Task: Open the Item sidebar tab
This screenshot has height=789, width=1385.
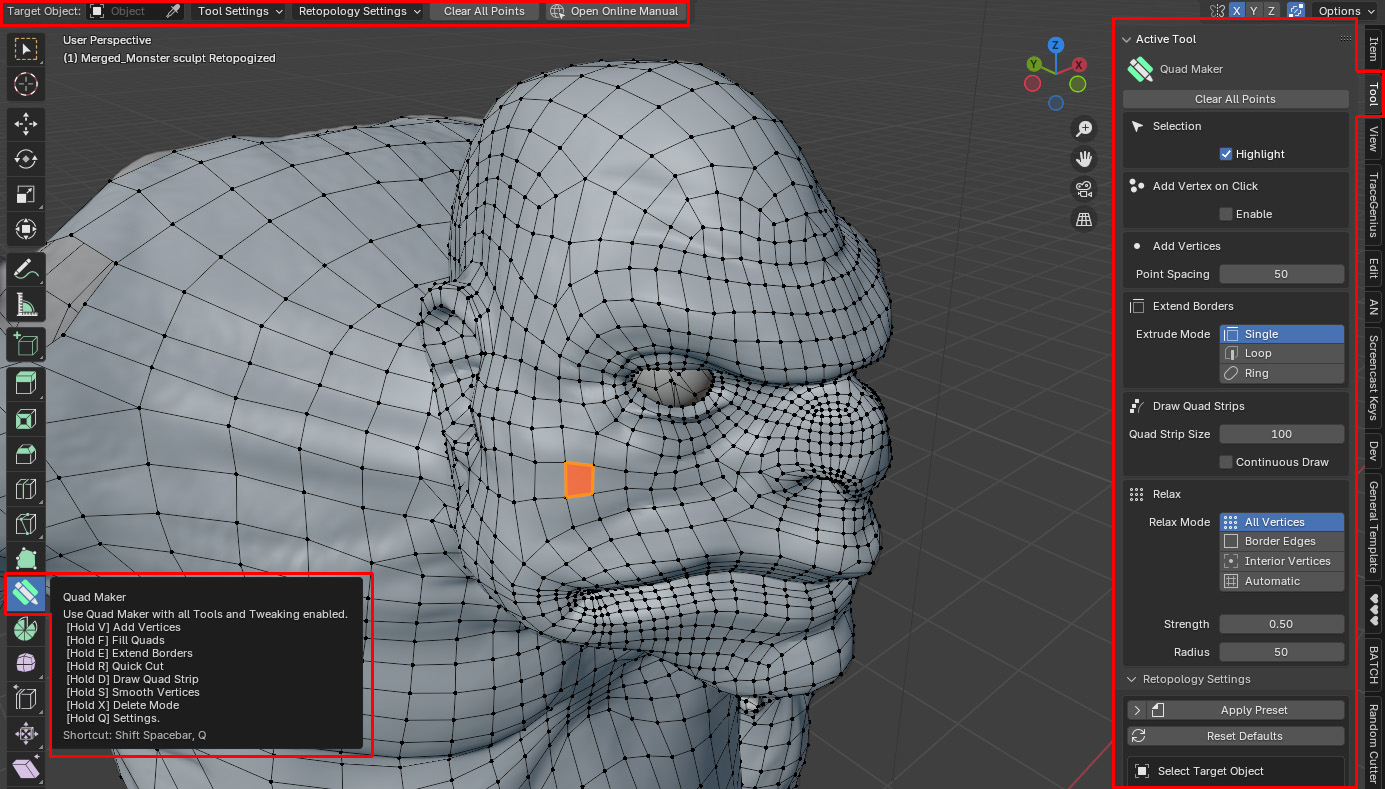Action: [1373, 48]
